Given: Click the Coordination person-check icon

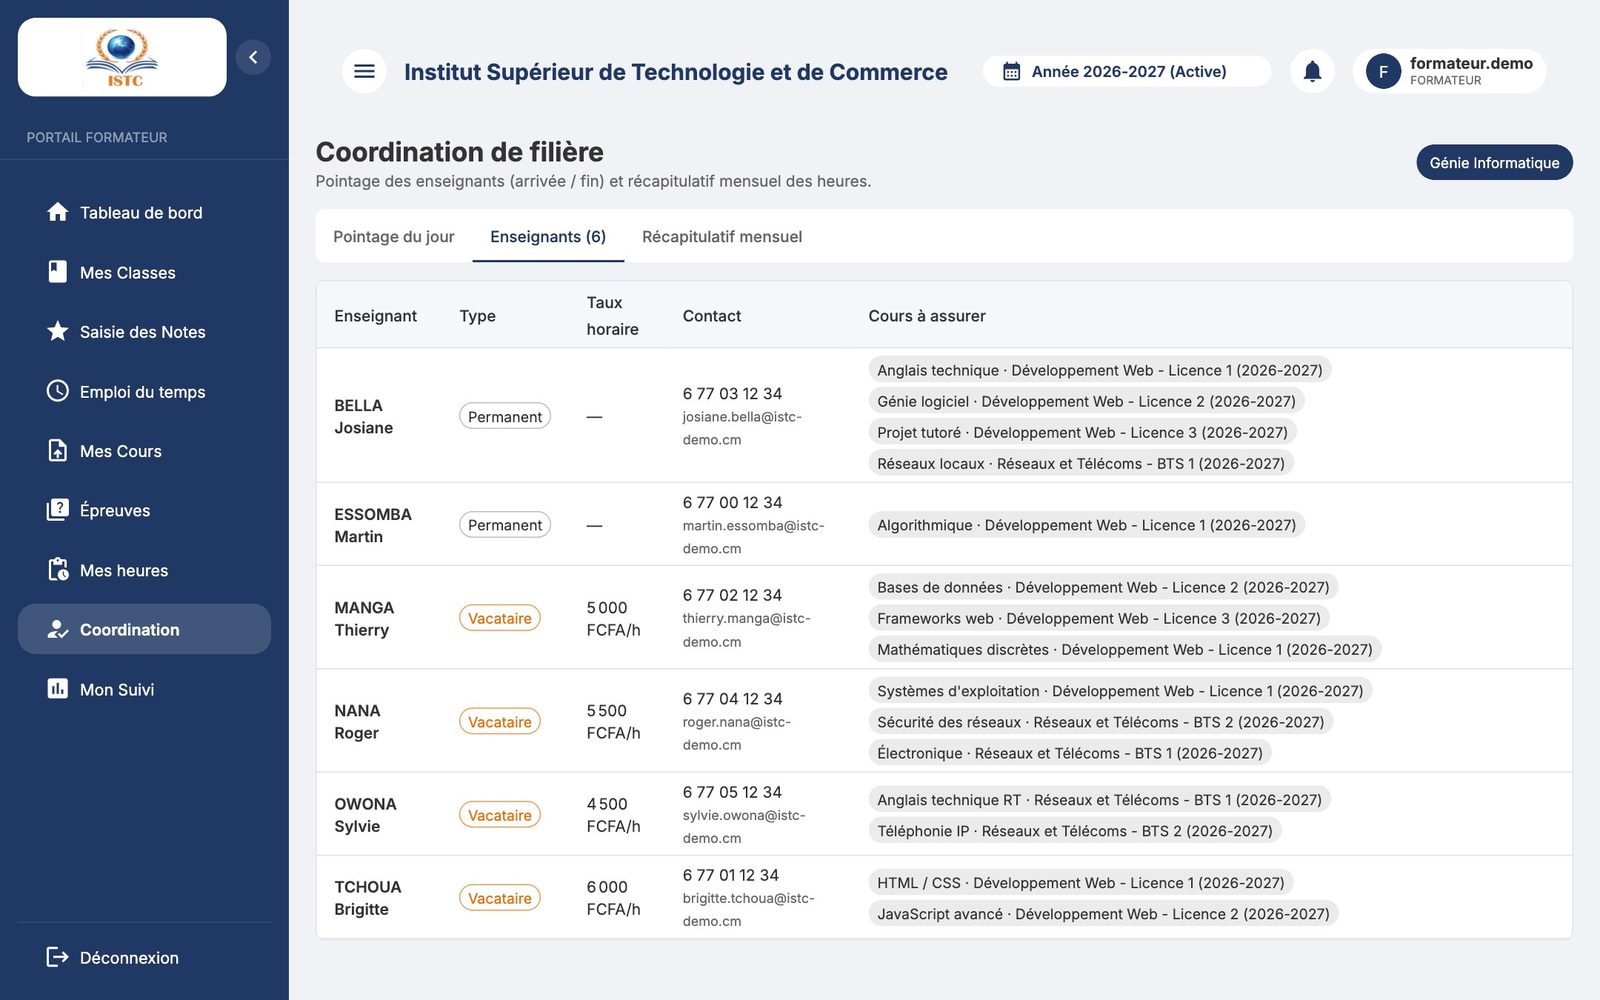Looking at the screenshot, I should [58, 629].
